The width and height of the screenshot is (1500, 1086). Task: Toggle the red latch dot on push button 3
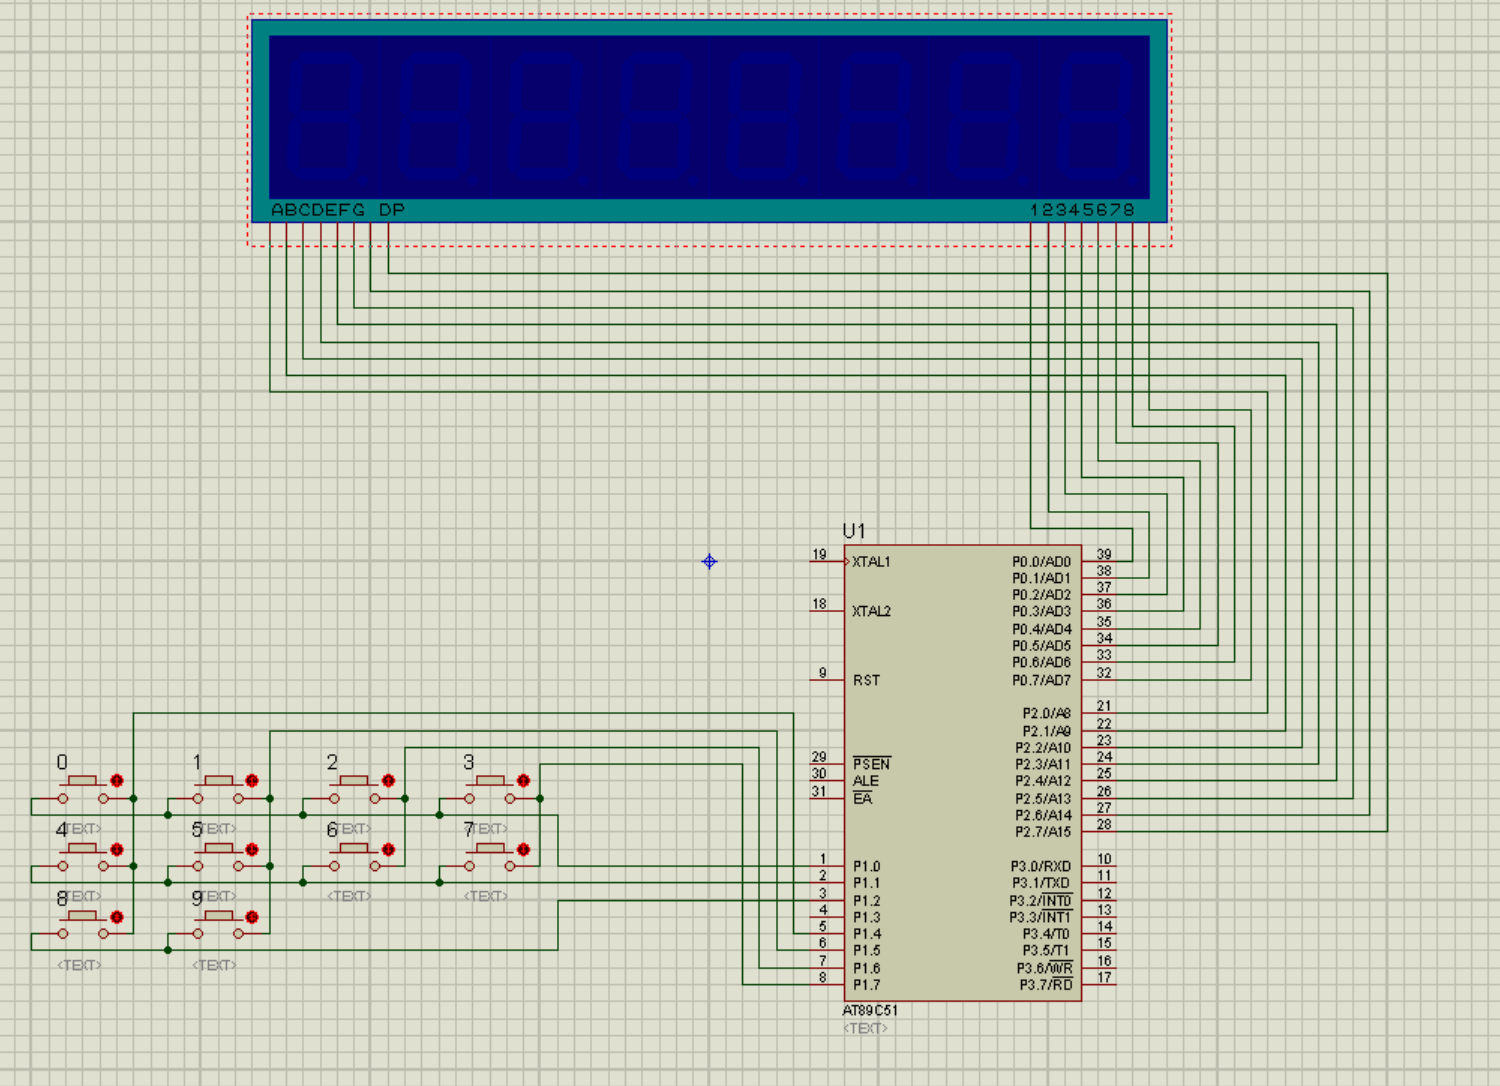(523, 780)
